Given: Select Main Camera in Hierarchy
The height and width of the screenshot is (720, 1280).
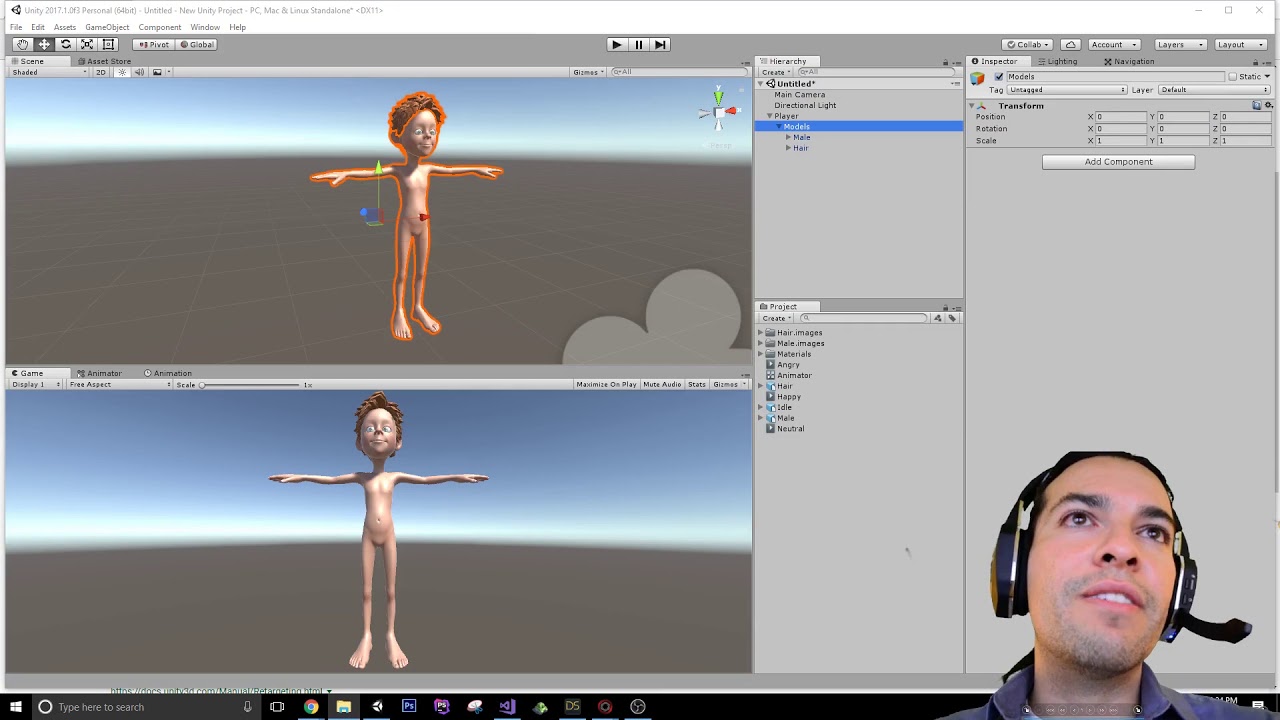Looking at the screenshot, I should (x=799, y=94).
